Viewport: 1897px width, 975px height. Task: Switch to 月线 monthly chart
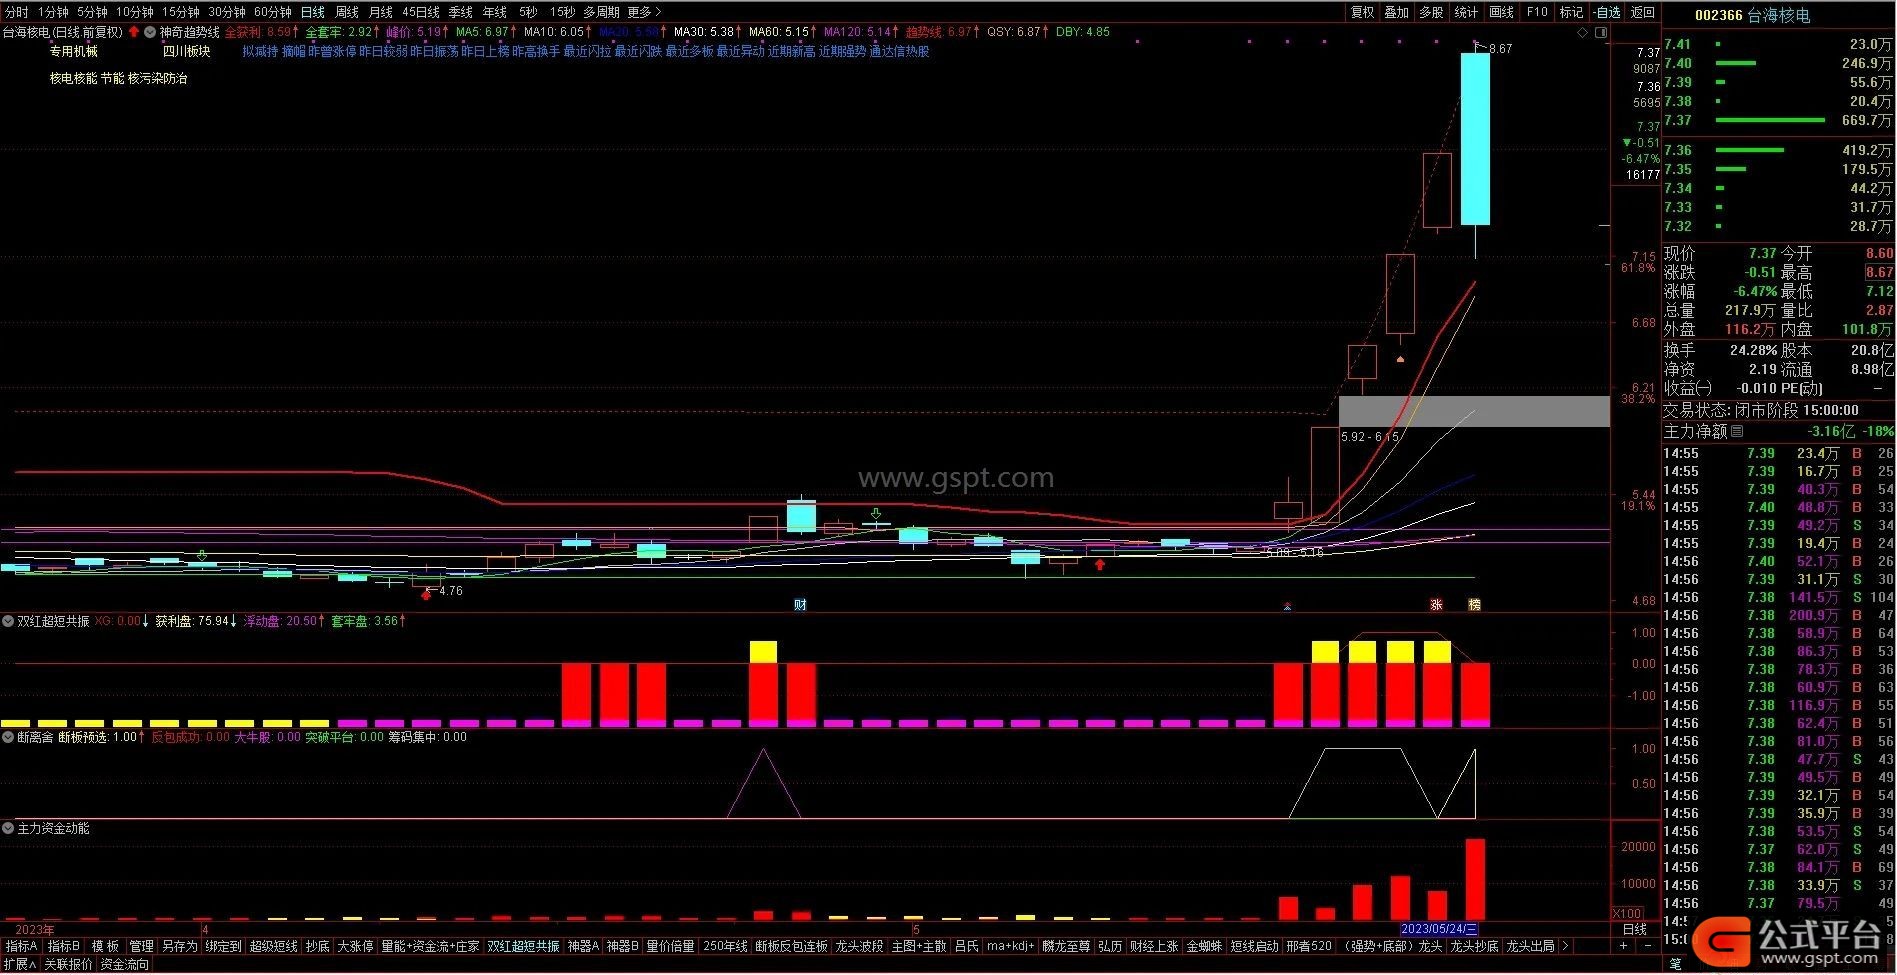pyautogui.click(x=380, y=12)
